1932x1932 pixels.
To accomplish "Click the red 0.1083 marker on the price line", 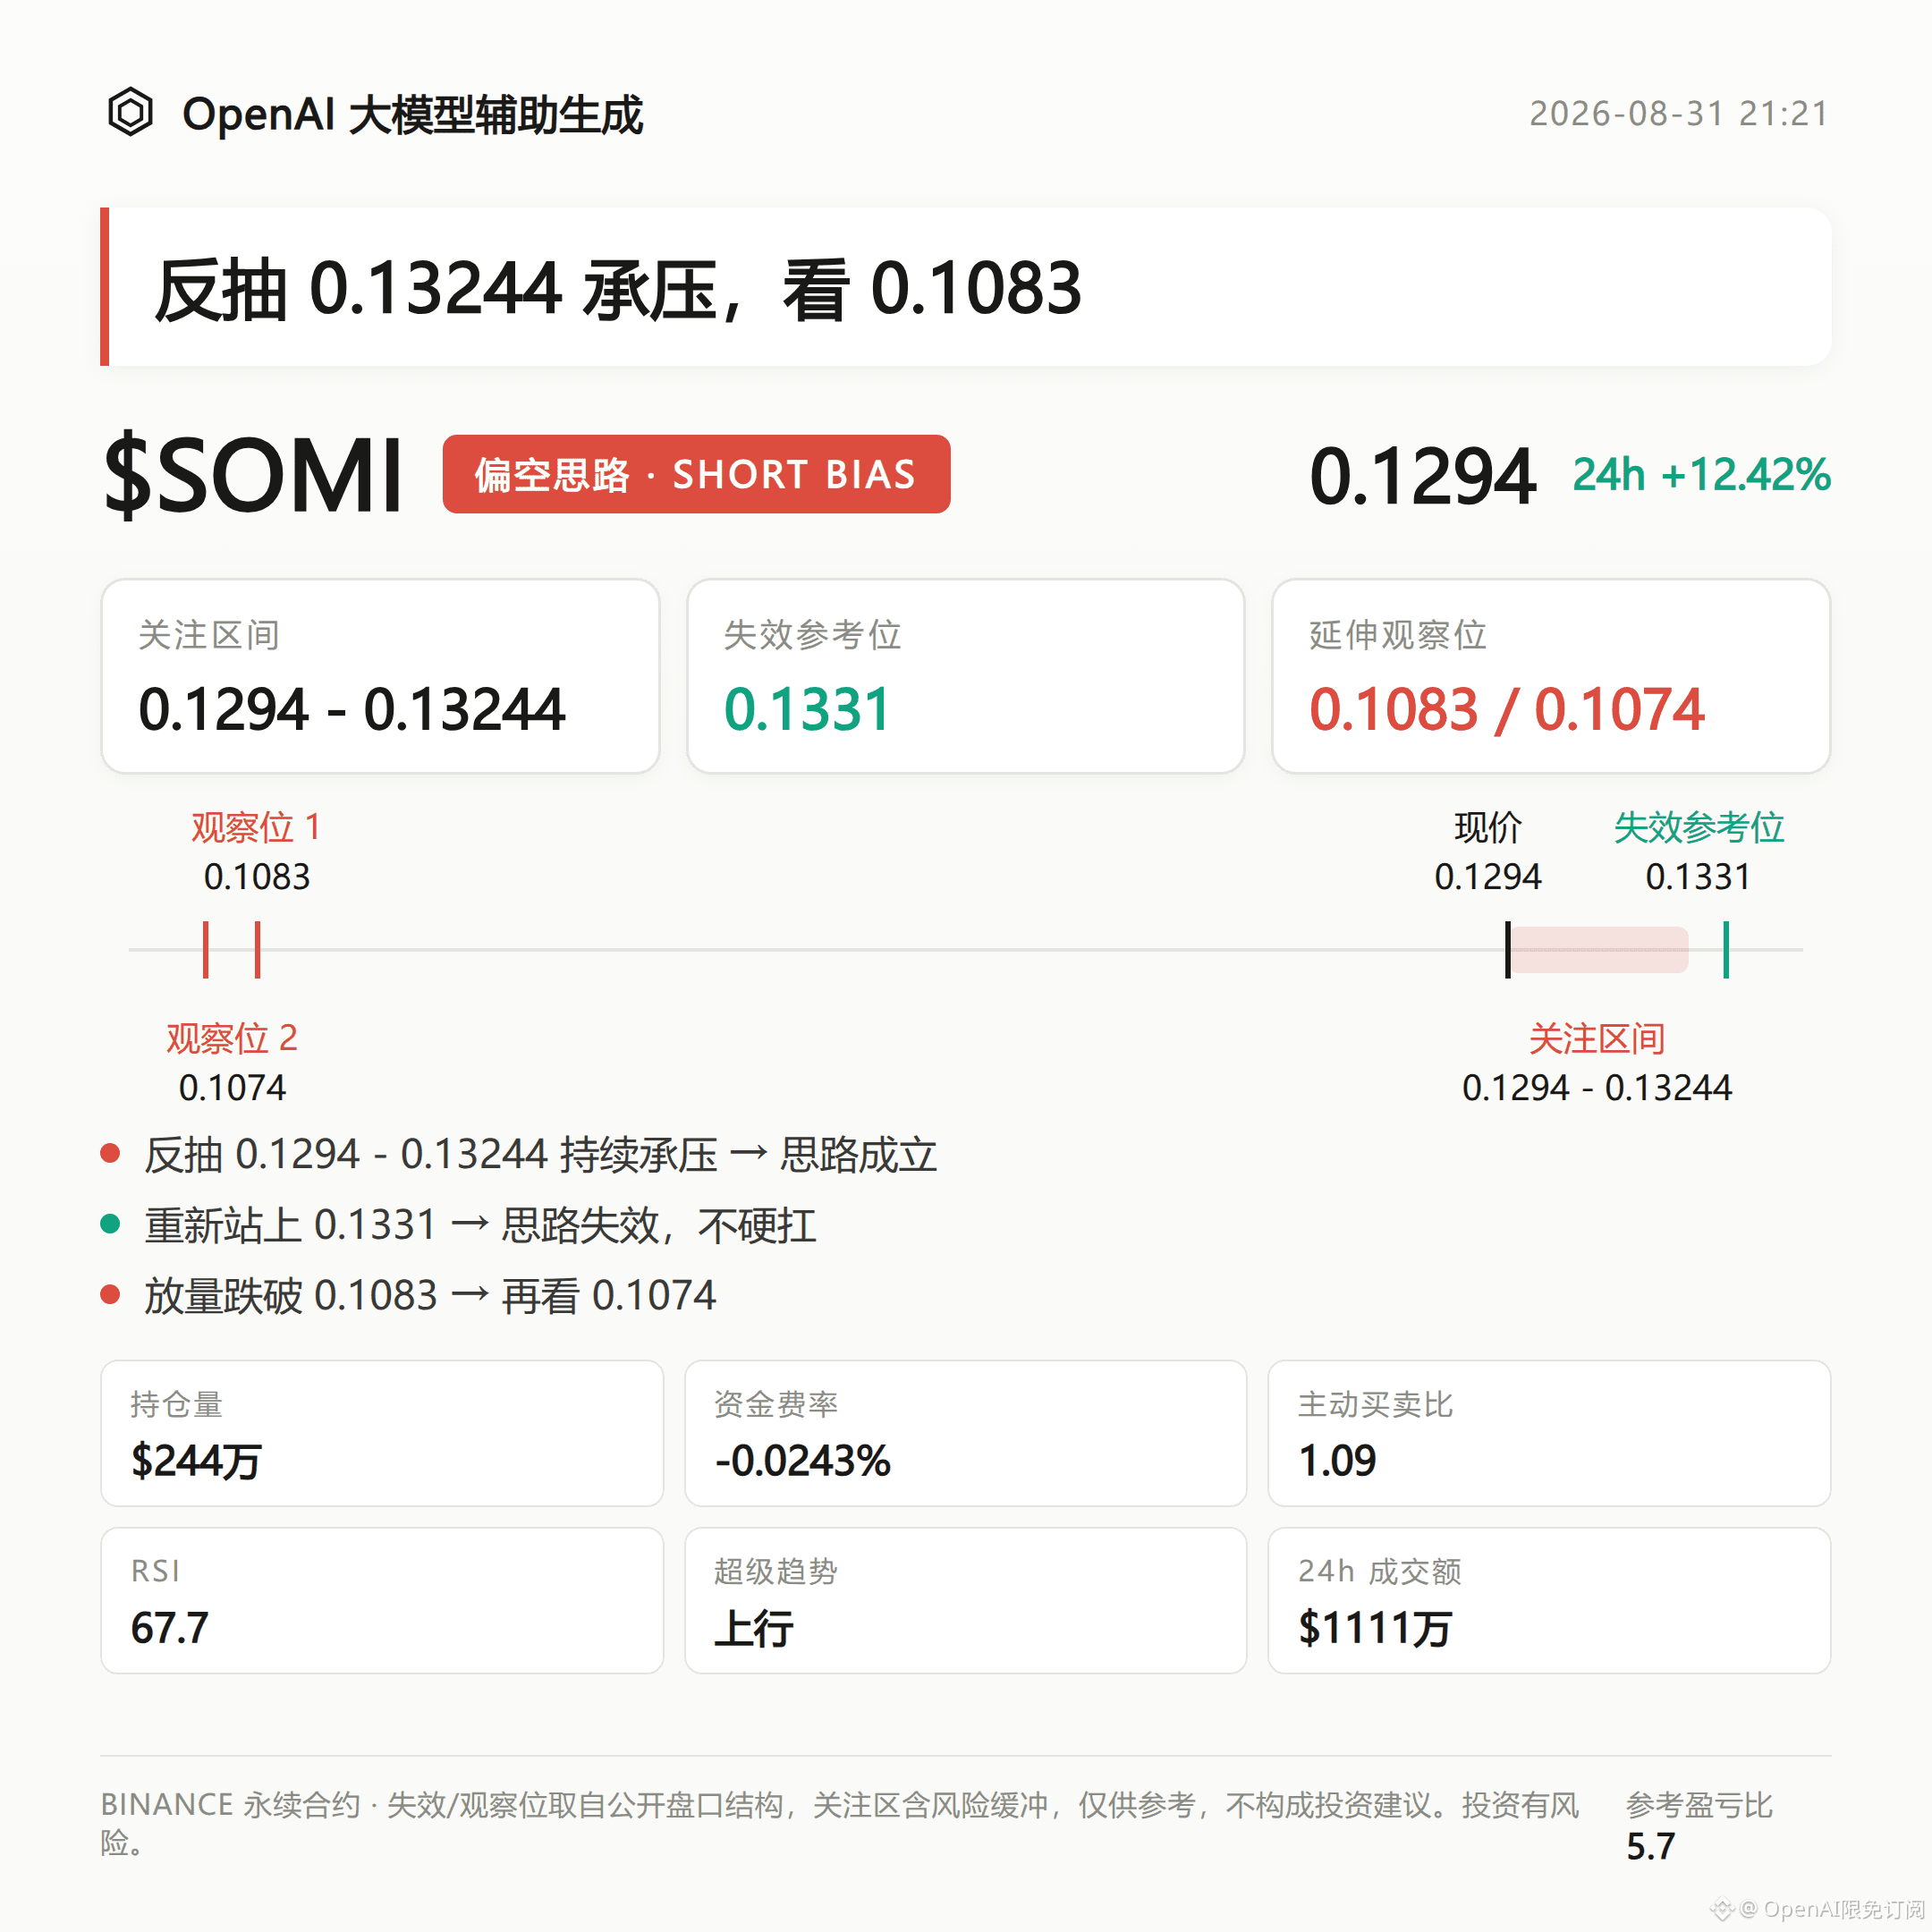I will (x=258, y=950).
